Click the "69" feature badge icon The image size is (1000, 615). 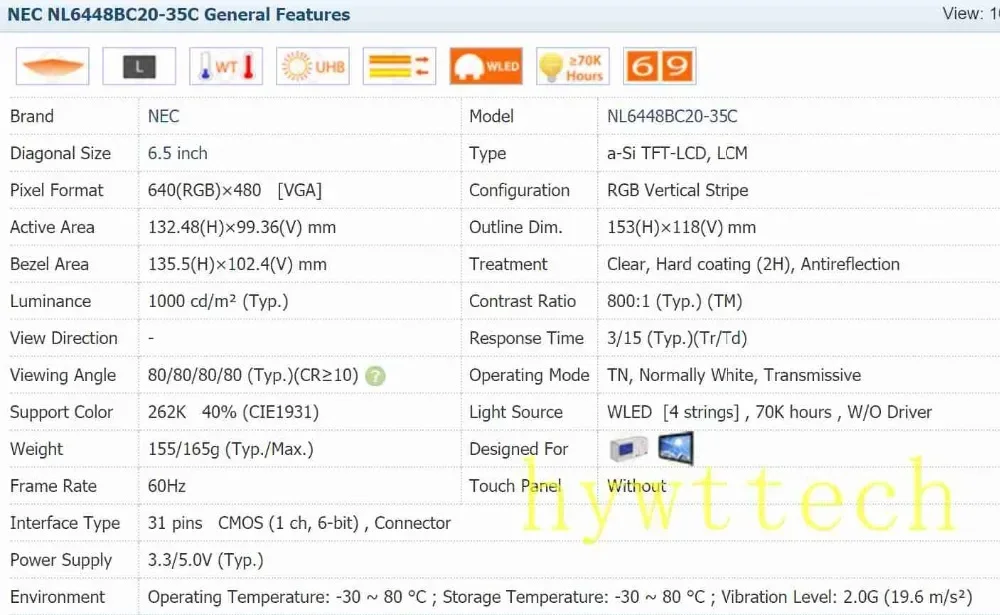[x=659, y=65]
